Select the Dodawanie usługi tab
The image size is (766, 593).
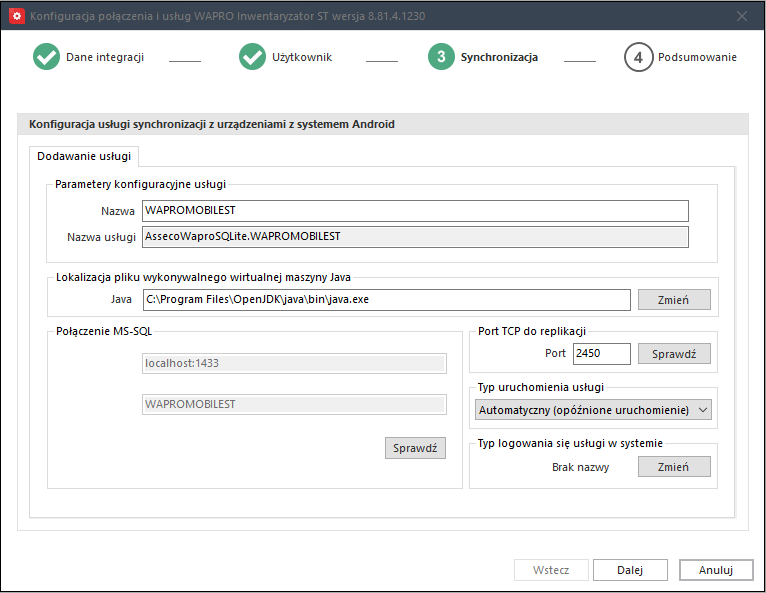(84, 156)
